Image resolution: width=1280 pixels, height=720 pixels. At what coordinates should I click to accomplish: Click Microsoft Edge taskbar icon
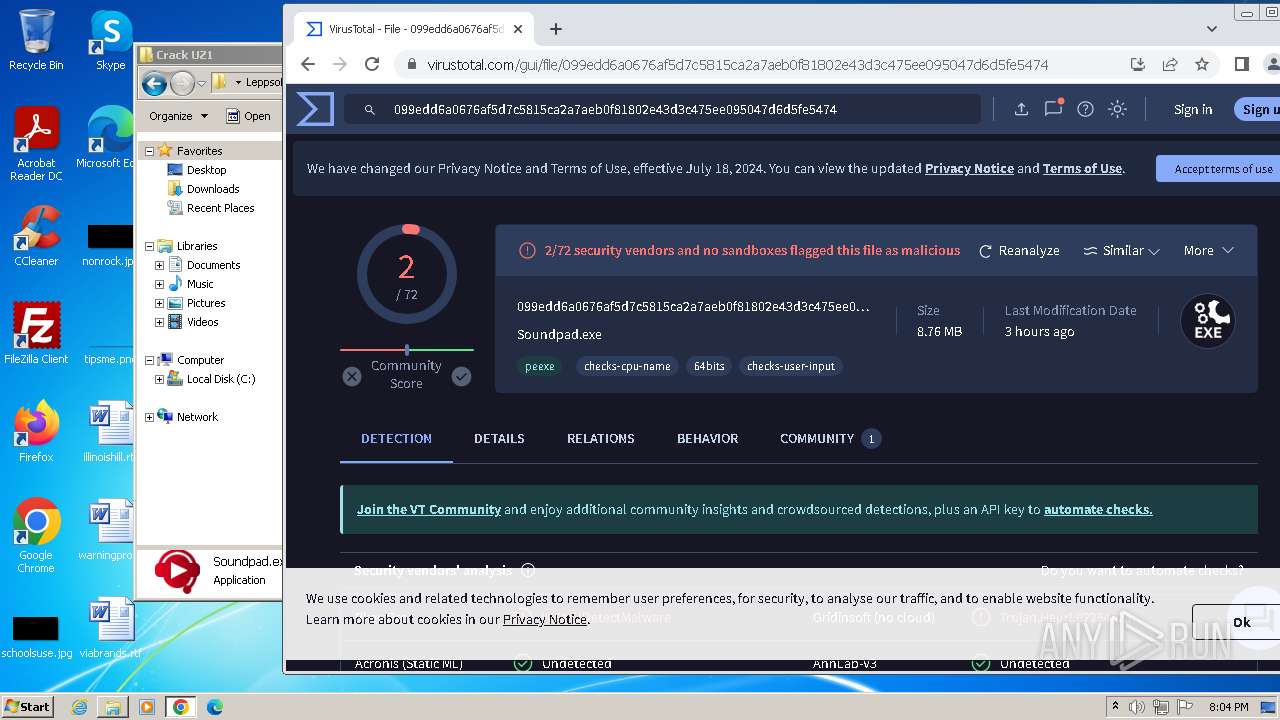pyautogui.click(x=214, y=707)
